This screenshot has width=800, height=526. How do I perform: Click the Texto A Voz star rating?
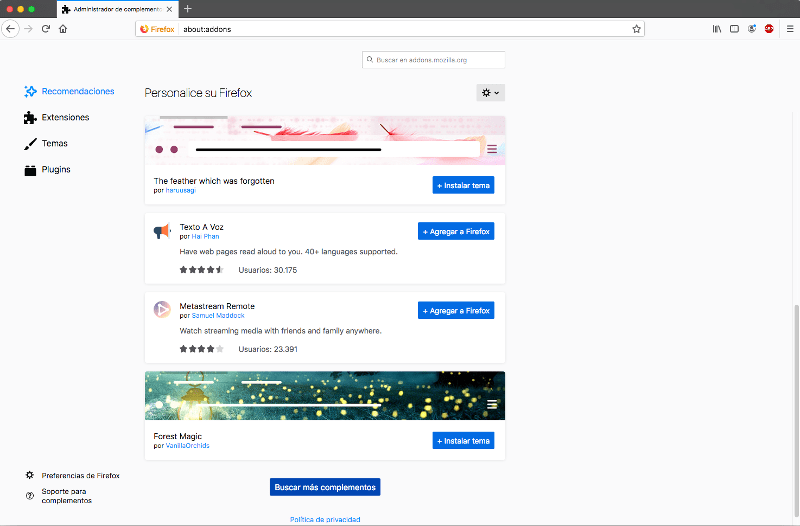[202, 270]
